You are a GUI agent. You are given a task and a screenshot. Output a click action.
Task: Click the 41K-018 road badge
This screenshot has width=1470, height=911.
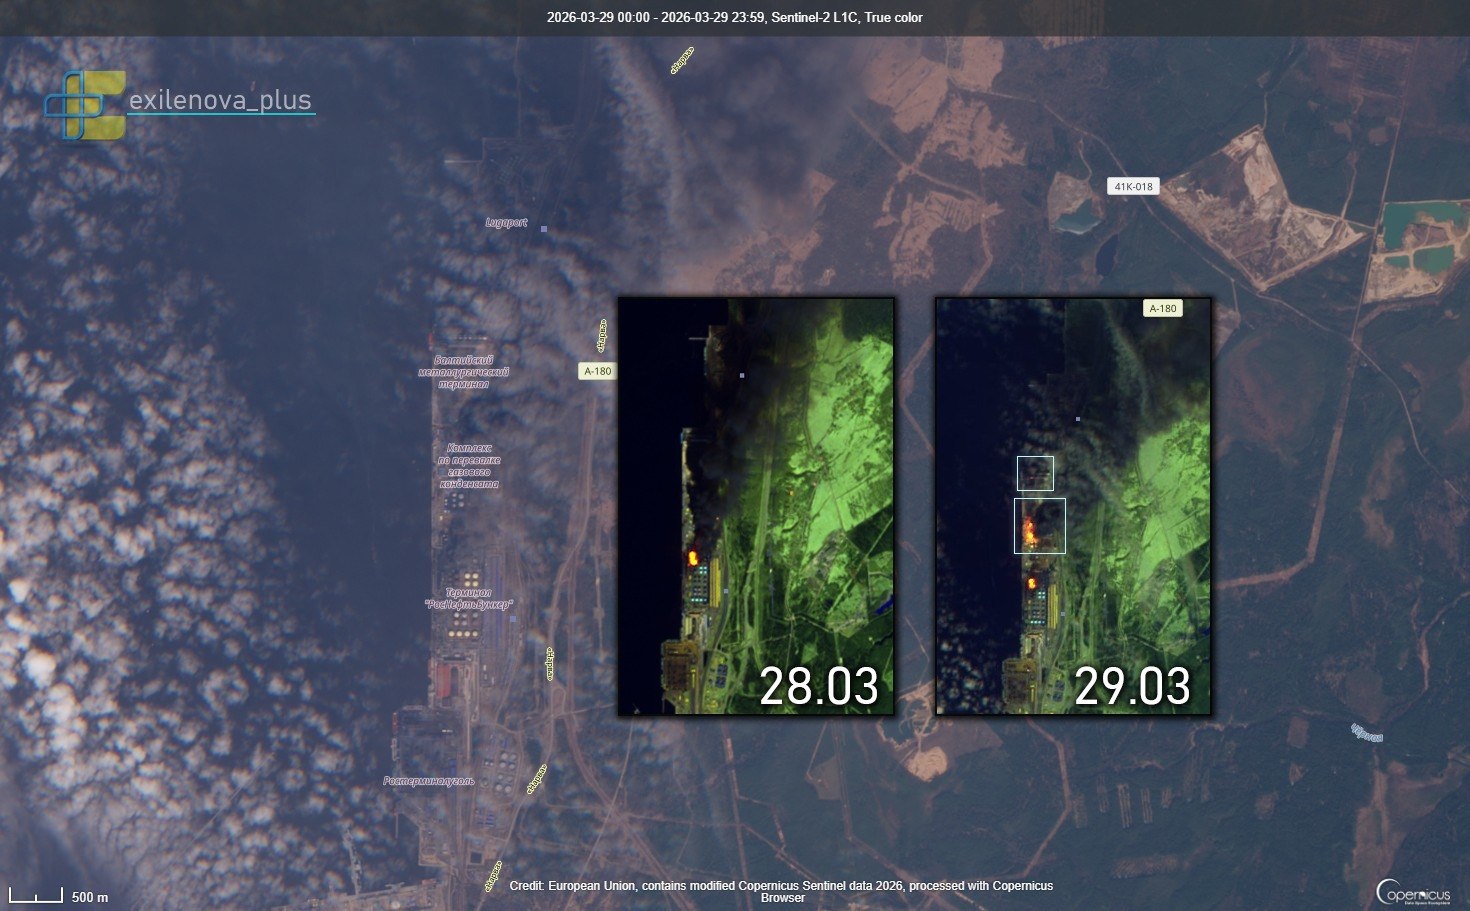(1133, 186)
